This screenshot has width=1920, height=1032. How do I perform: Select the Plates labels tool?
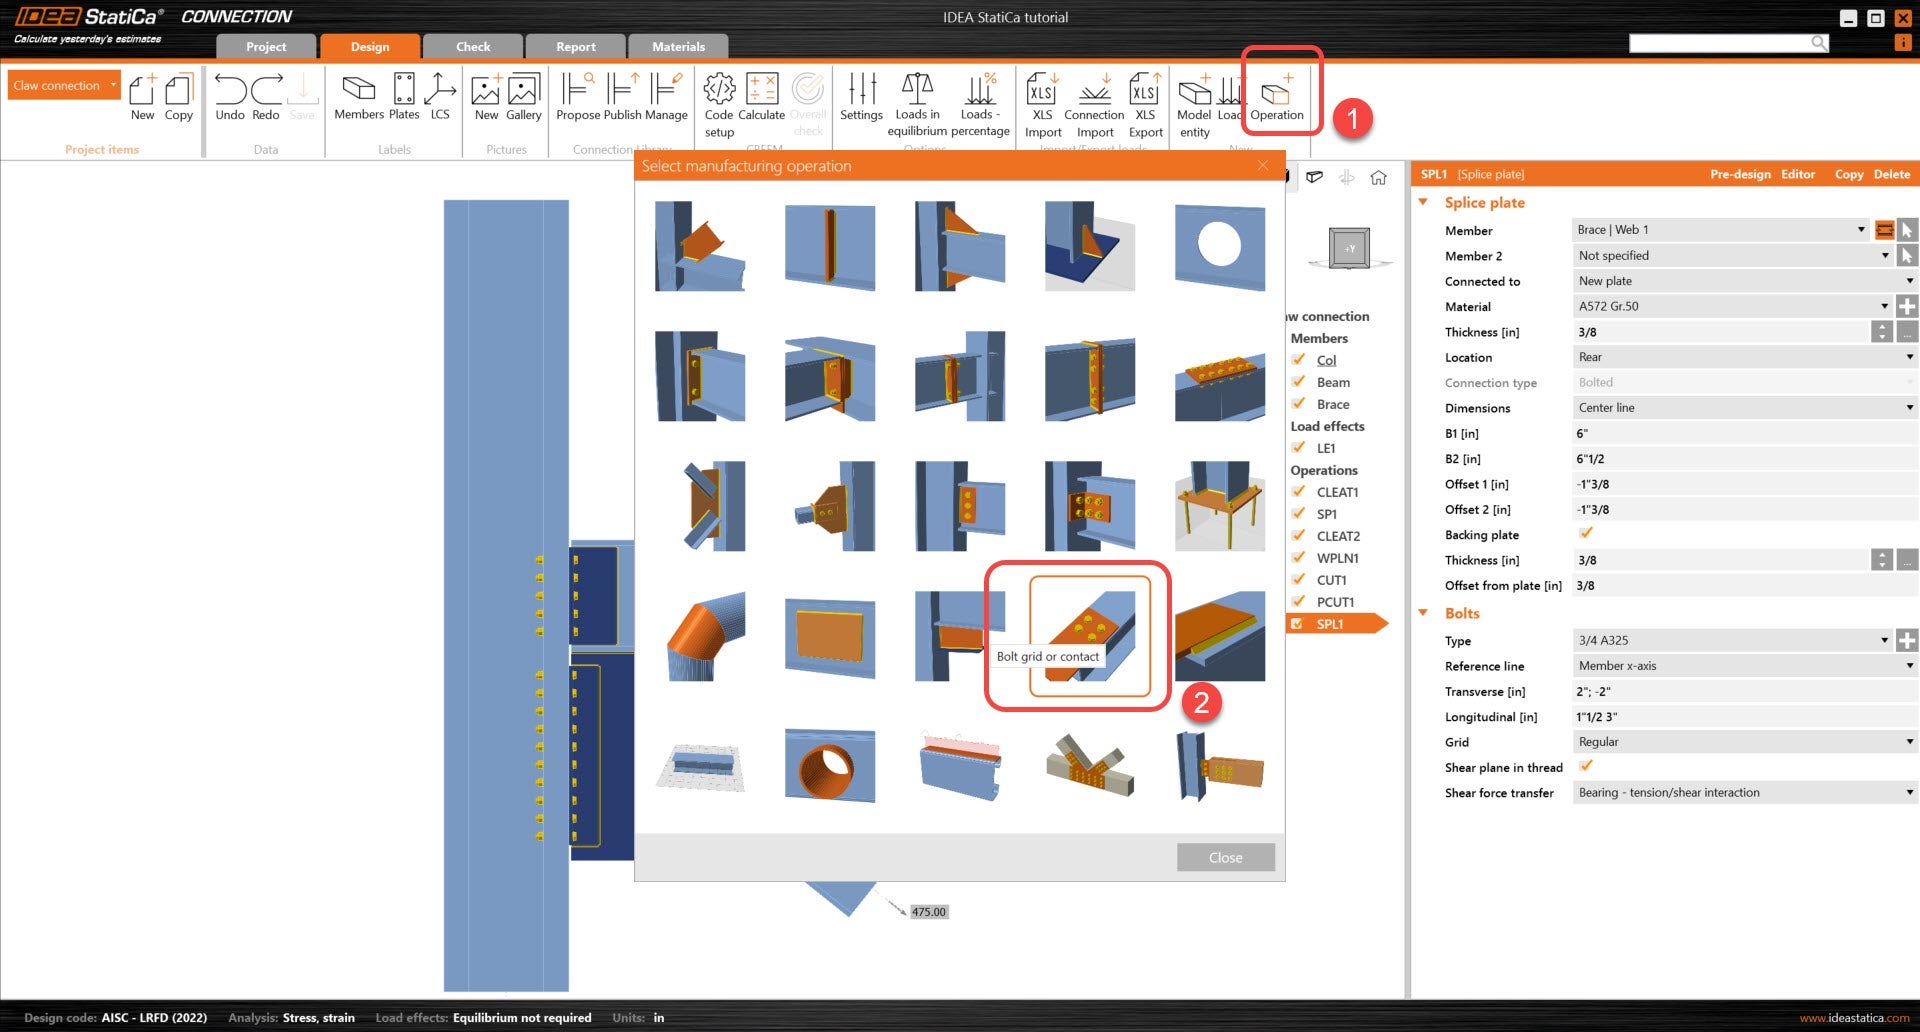pos(404,98)
